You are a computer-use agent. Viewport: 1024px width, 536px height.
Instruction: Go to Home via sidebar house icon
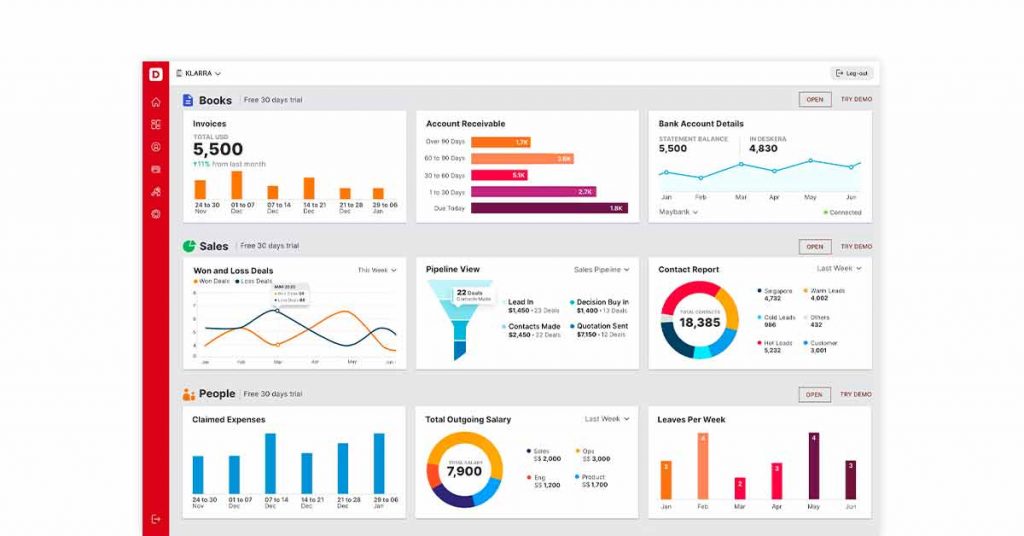pos(155,102)
